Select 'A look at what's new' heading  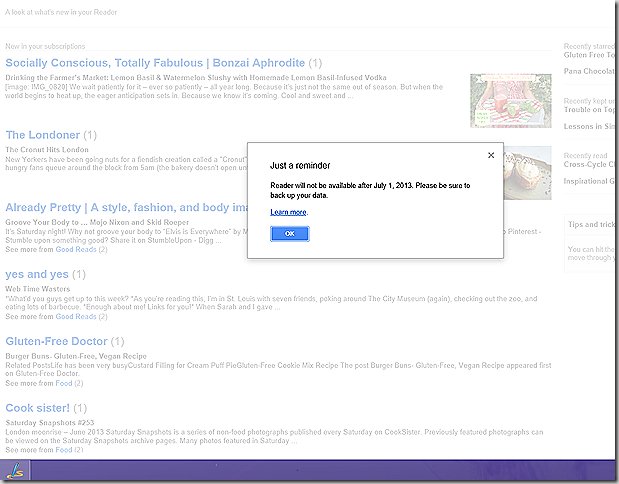pos(61,12)
